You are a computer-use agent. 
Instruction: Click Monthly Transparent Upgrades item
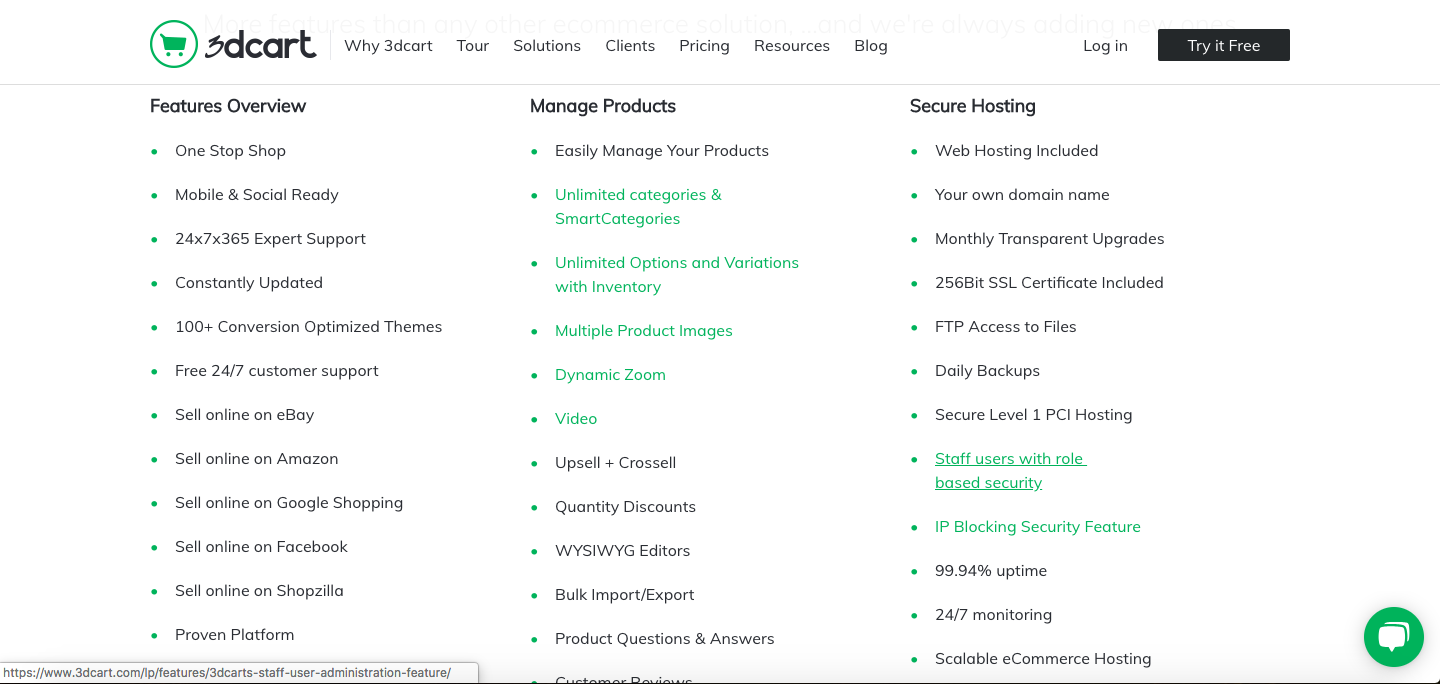click(1050, 239)
